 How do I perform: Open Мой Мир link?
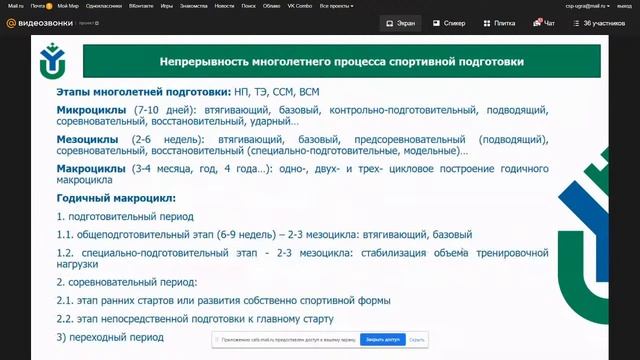[x=68, y=6]
